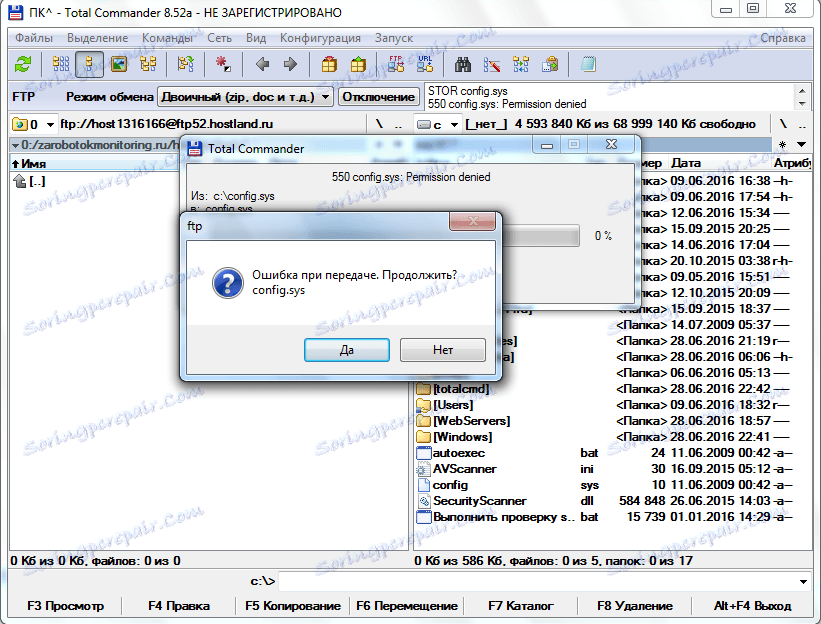Viewport: 821px width, 624px height.
Task: Expand the right panel directory history arrow
Action: pyautogui.click(x=801, y=144)
